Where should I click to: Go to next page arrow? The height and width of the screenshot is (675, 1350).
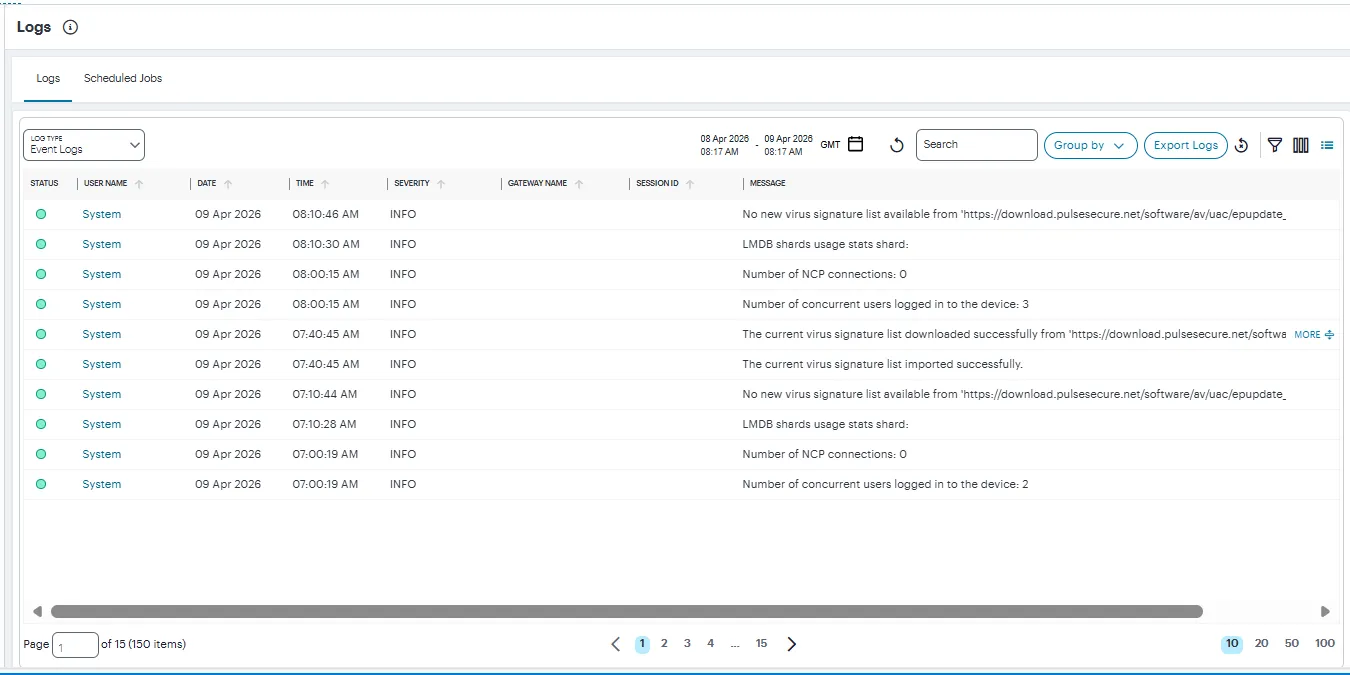pyautogui.click(x=792, y=644)
